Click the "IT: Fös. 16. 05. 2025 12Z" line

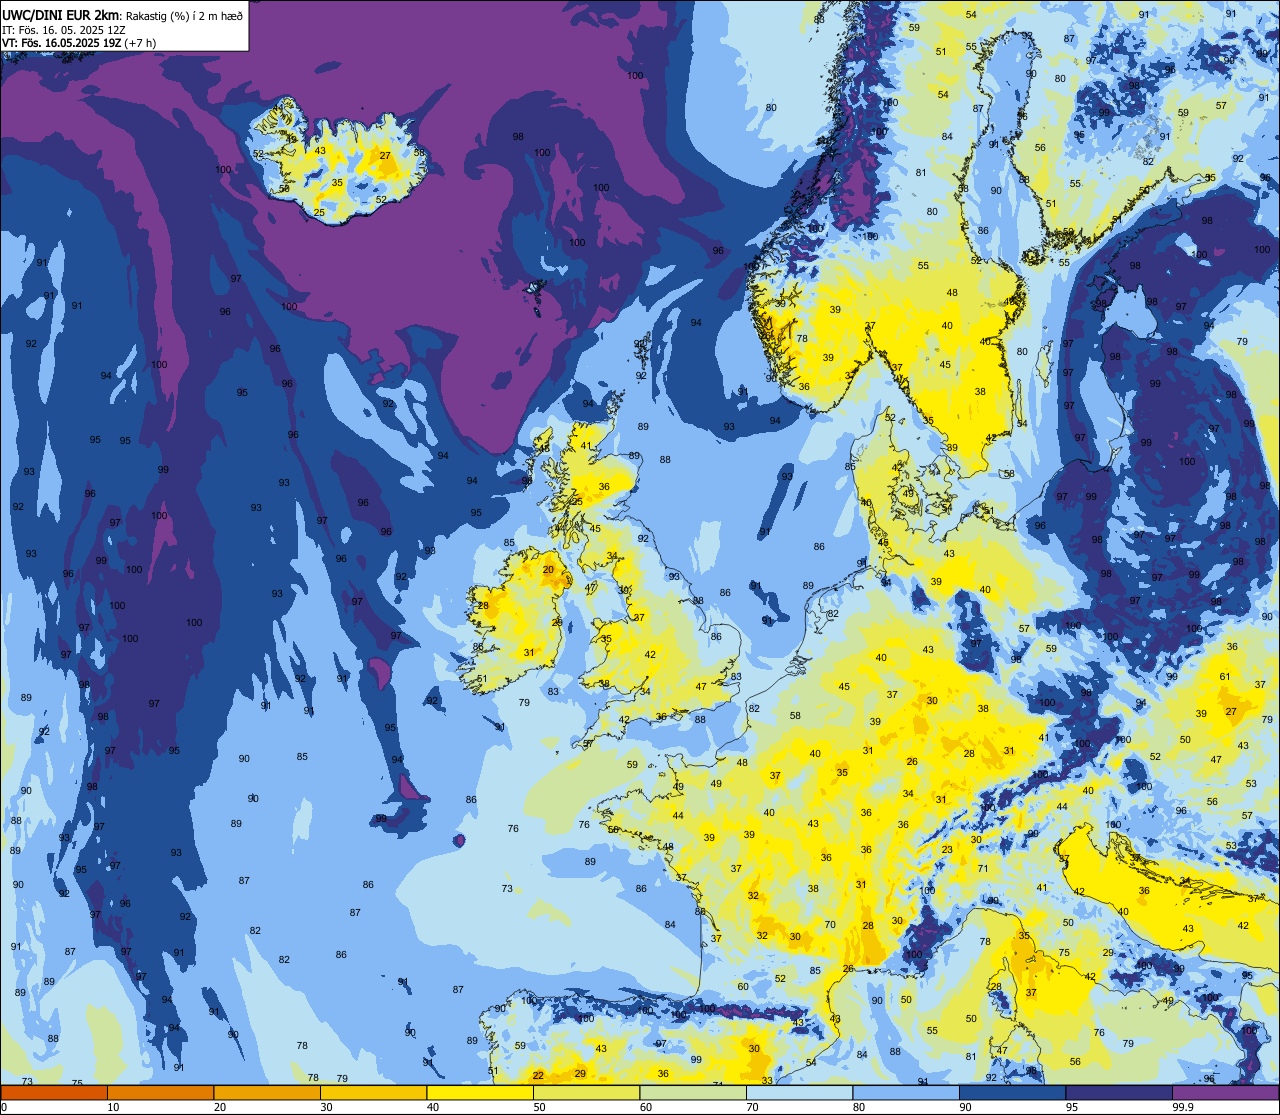click(x=62, y=29)
